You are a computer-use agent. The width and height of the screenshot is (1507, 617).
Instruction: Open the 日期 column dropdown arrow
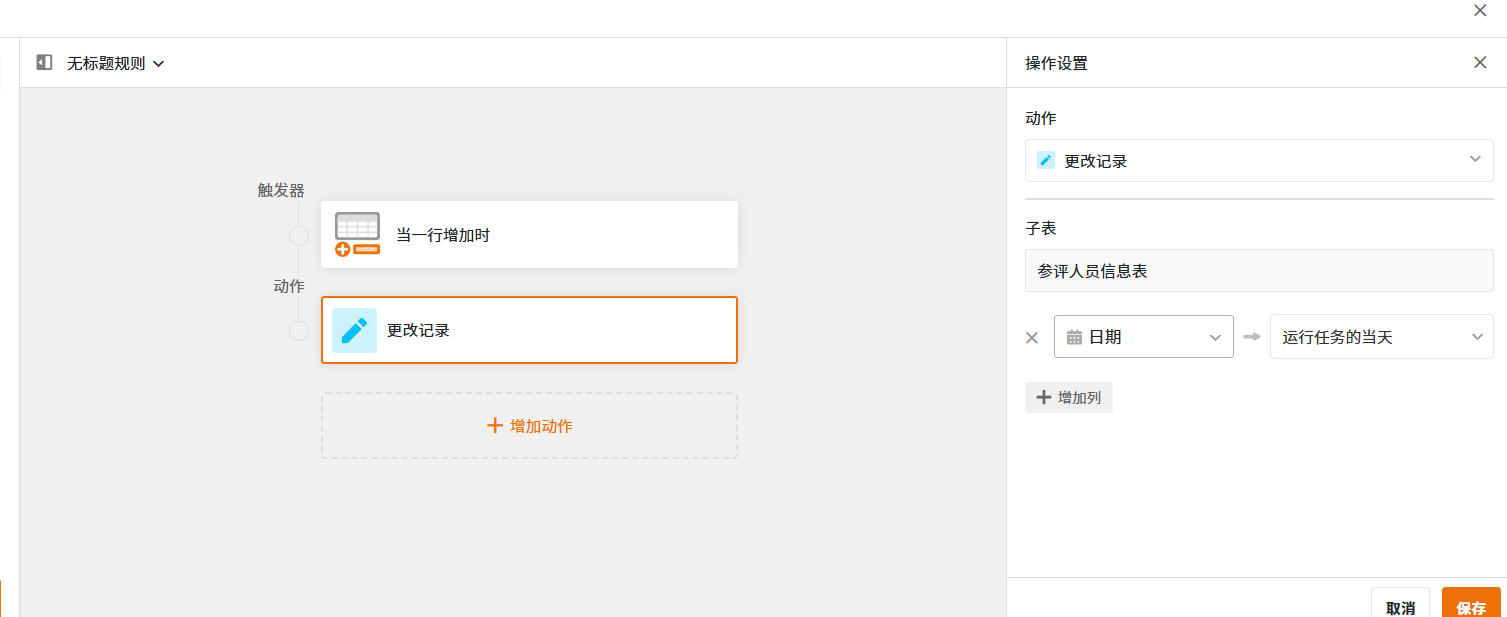[x=1215, y=337]
